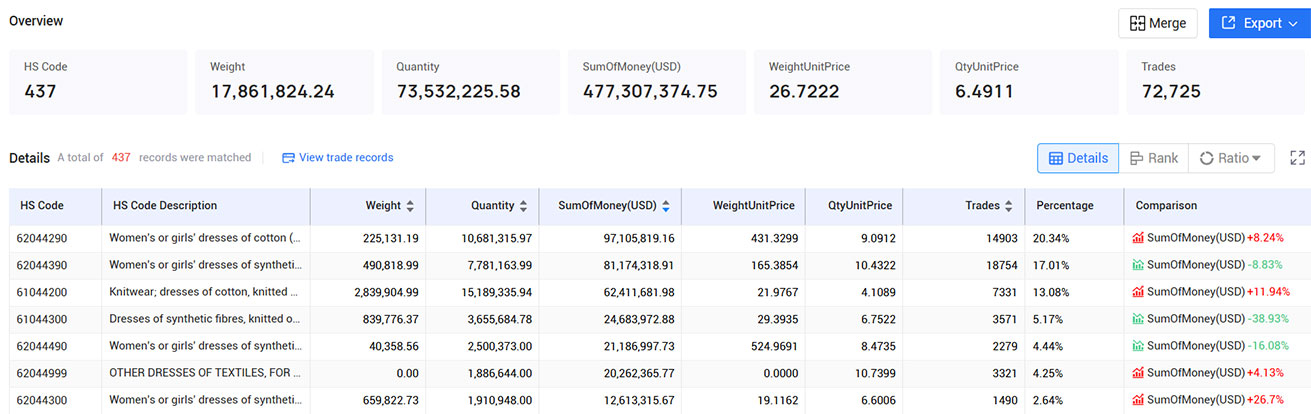The height and width of the screenshot is (414, 1311).
Task: Click the Merge button
Action: [x=1157, y=23]
